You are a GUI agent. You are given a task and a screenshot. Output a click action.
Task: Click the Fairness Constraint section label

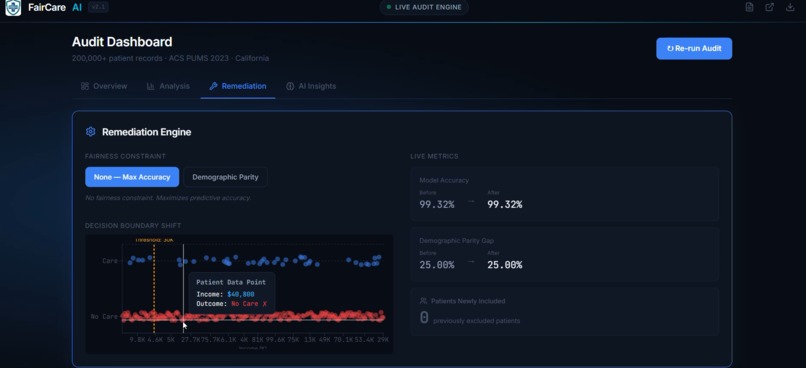click(125, 156)
